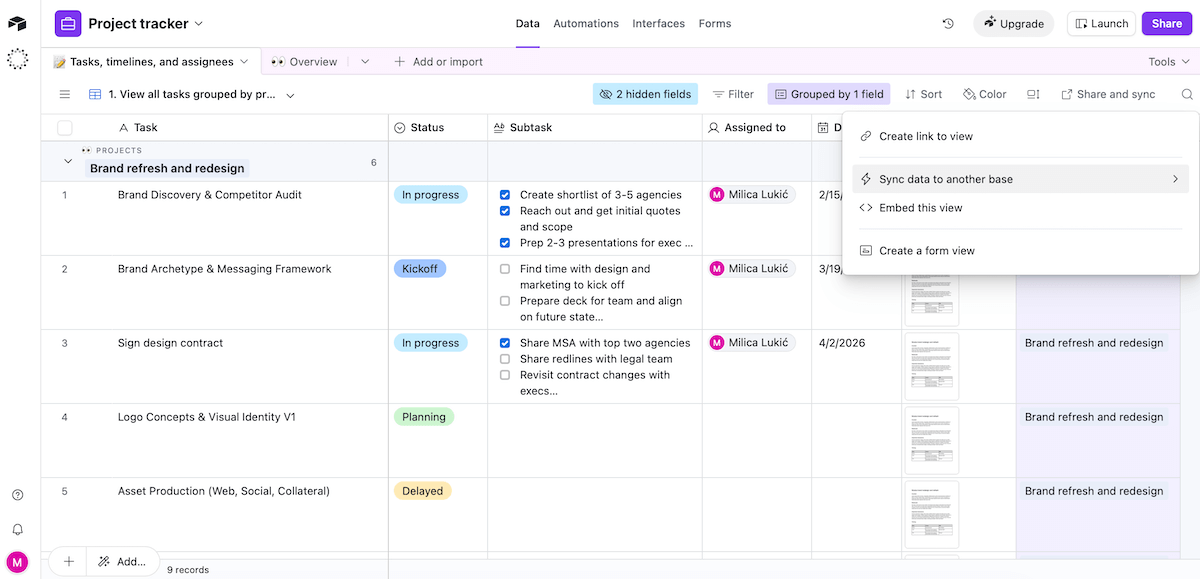Screen dimensions: 1200x579
Task: Click the red Share button
Action: (1166, 22)
